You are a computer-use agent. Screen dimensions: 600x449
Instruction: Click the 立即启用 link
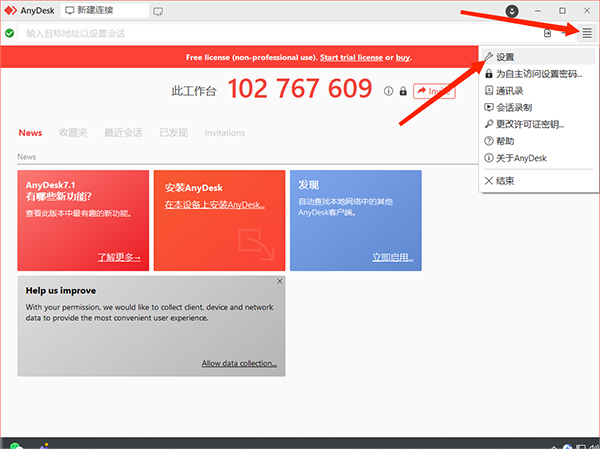[393, 257]
